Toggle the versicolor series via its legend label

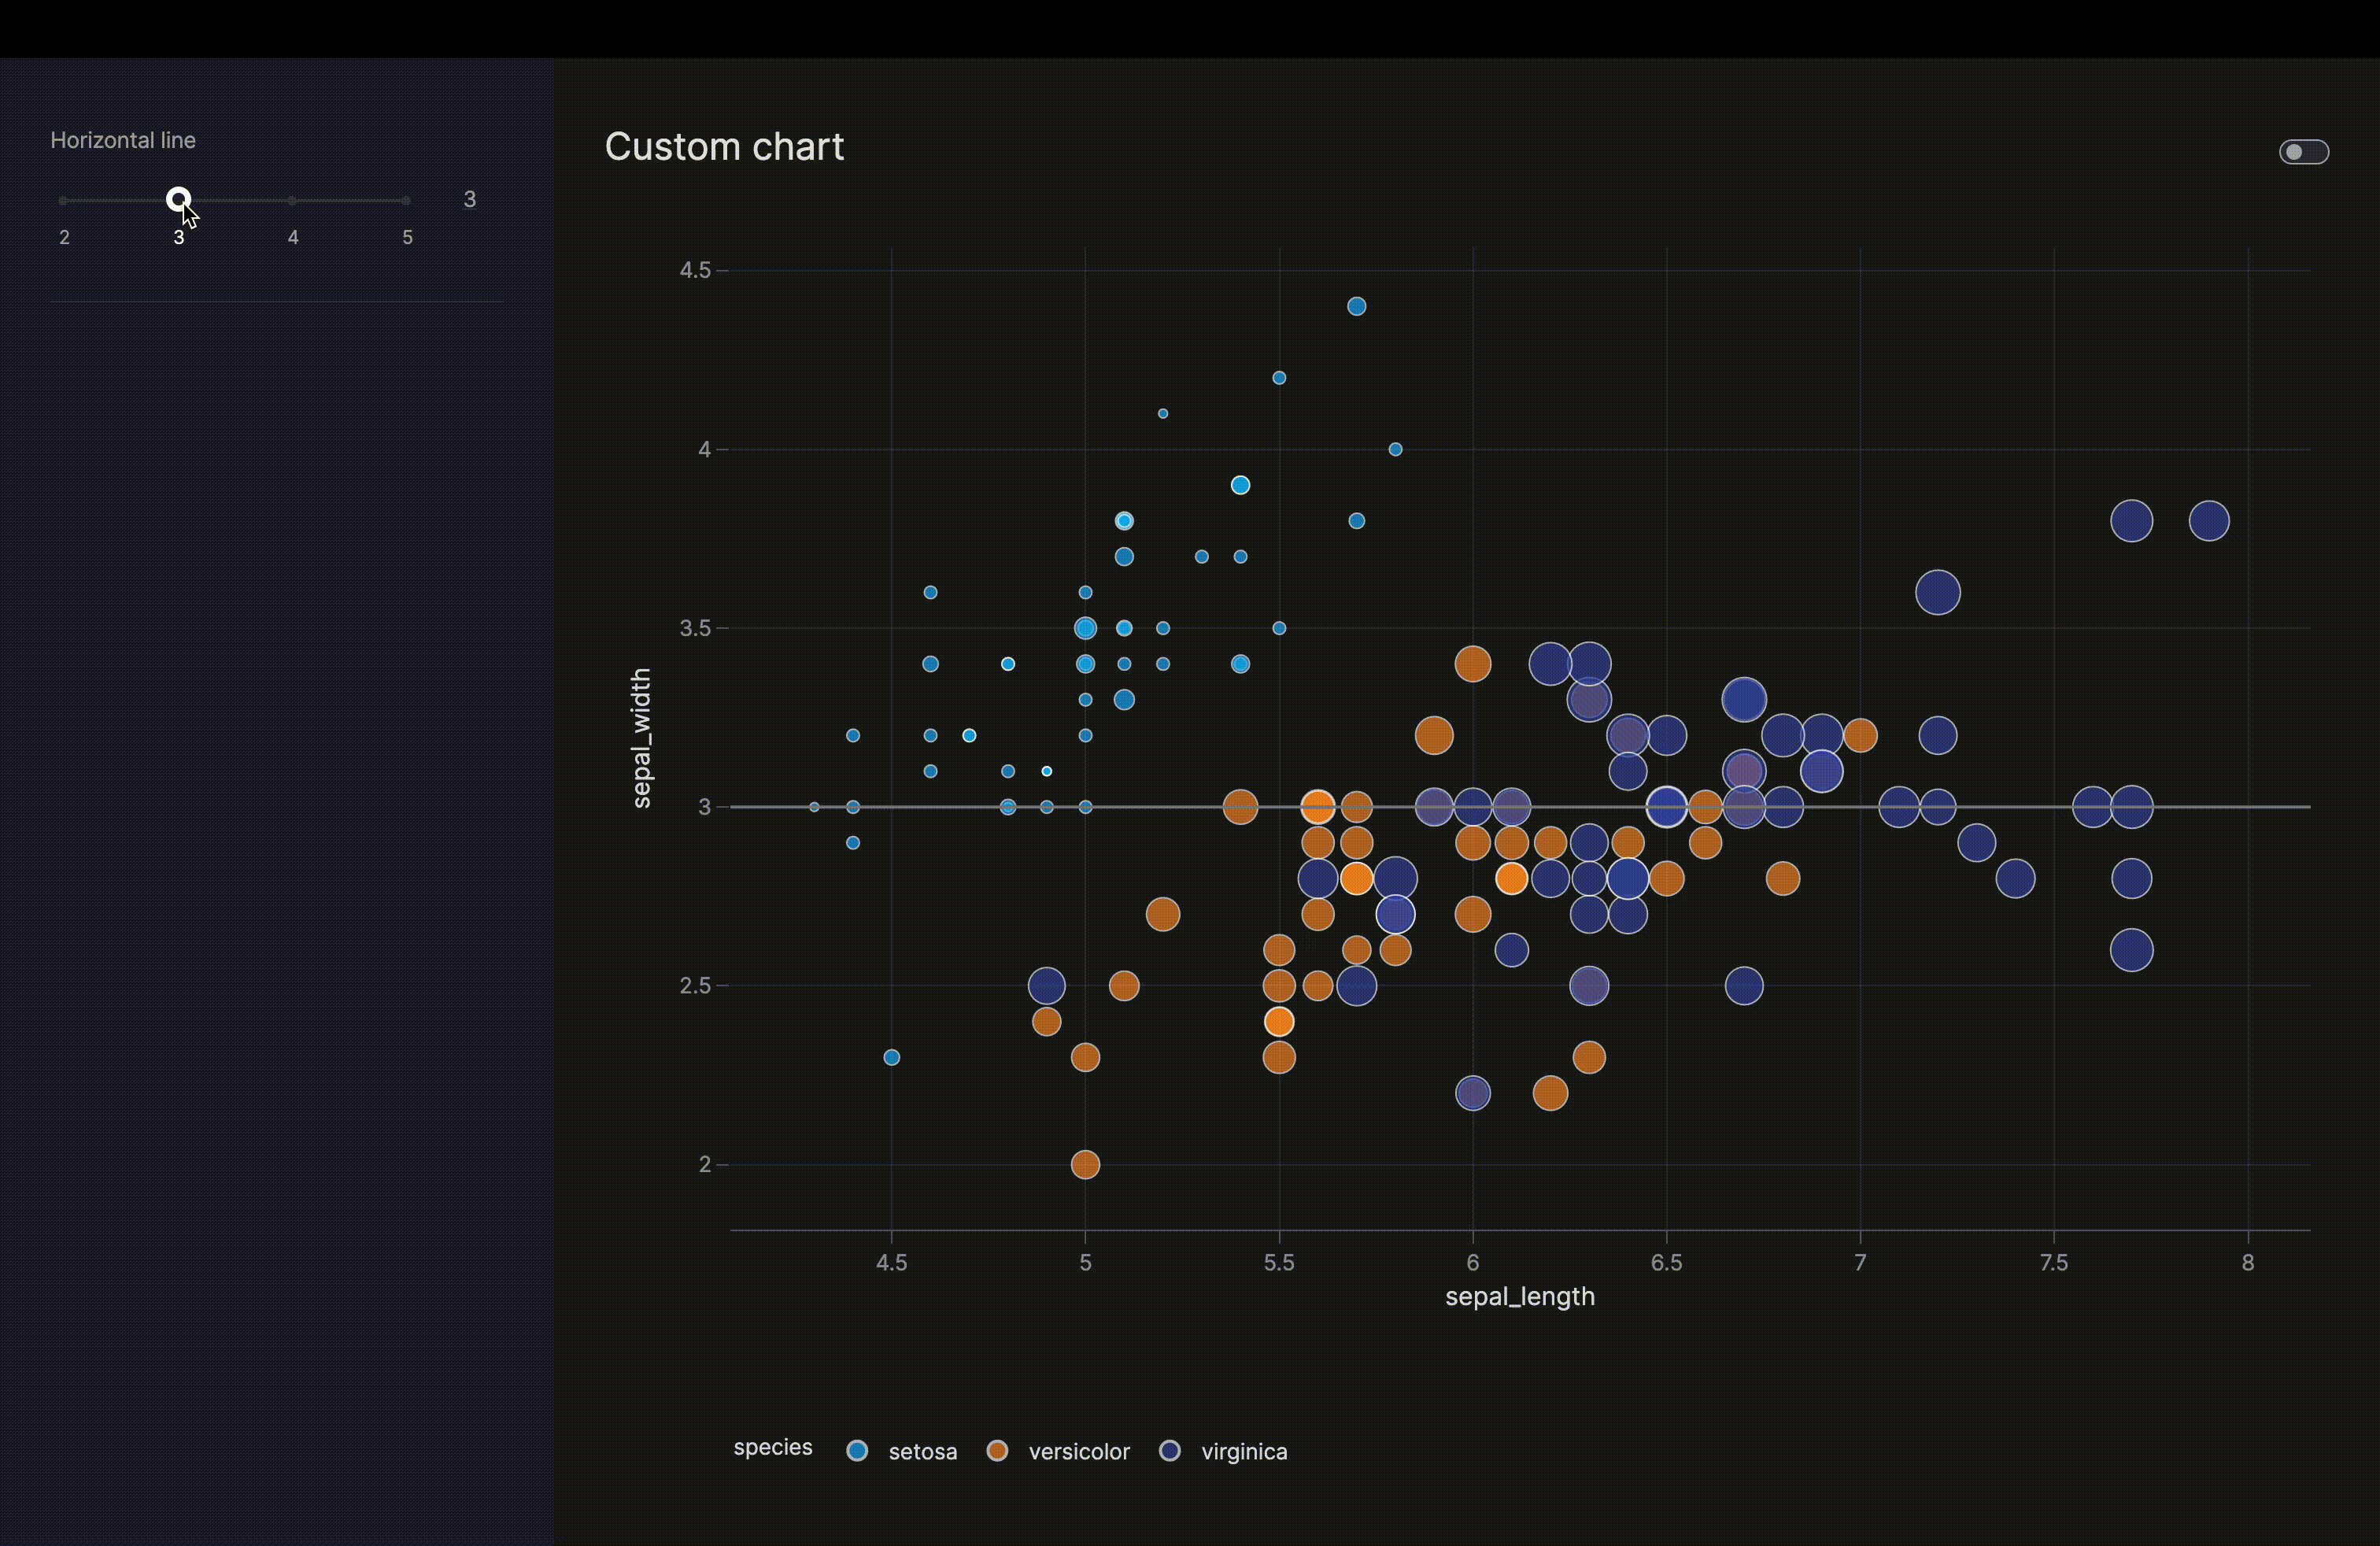[x=1078, y=1452]
